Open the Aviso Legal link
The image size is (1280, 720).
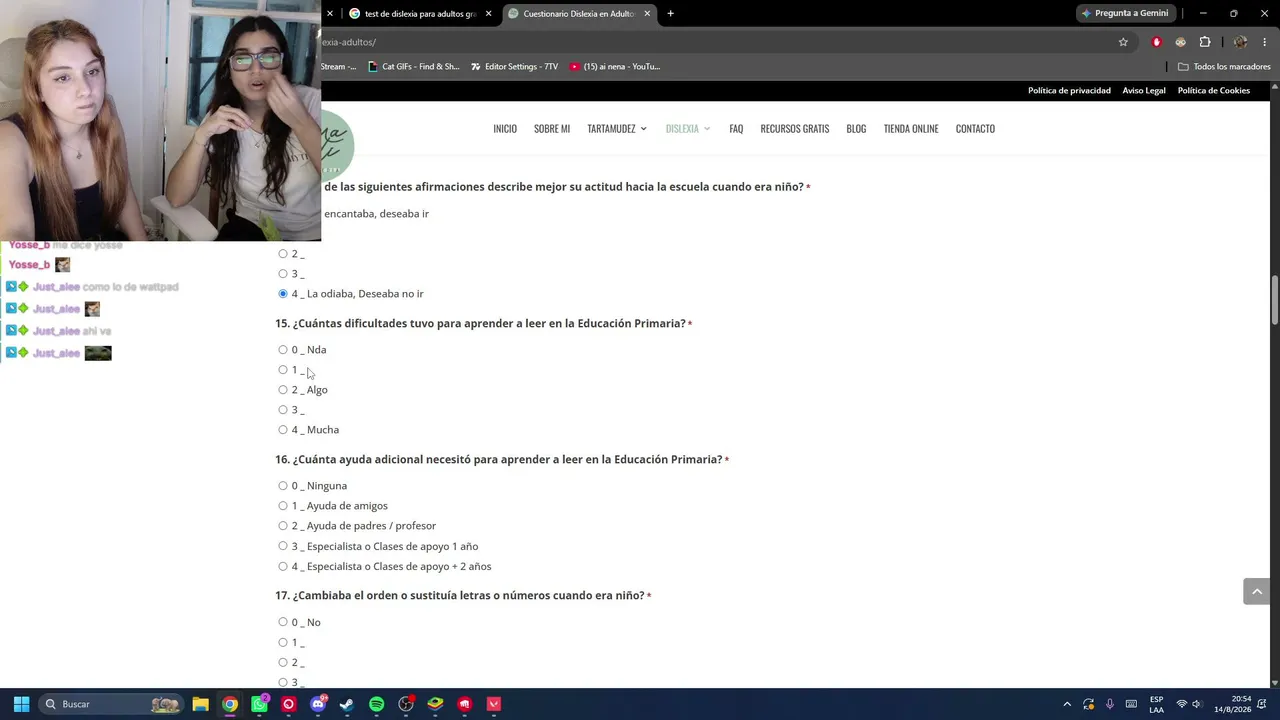[1144, 90]
